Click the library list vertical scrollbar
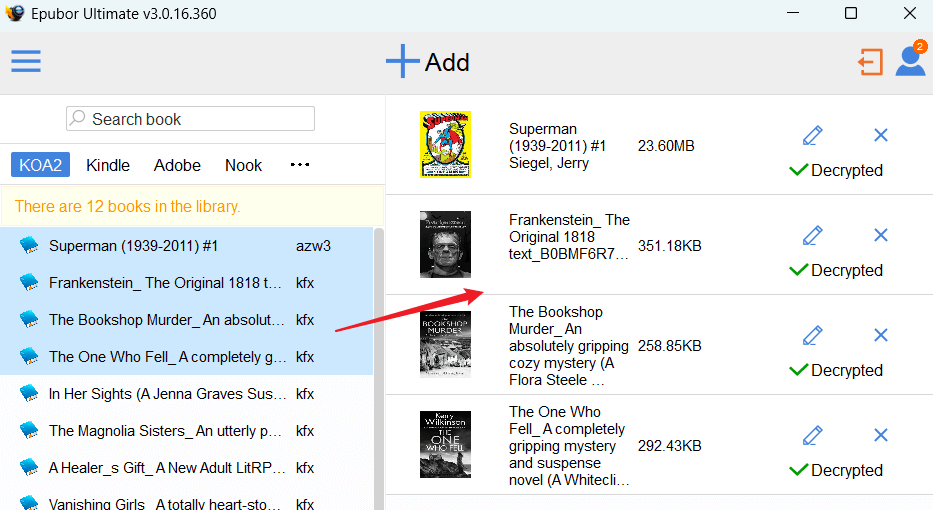933x510 pixels. [x=378, y=369]
